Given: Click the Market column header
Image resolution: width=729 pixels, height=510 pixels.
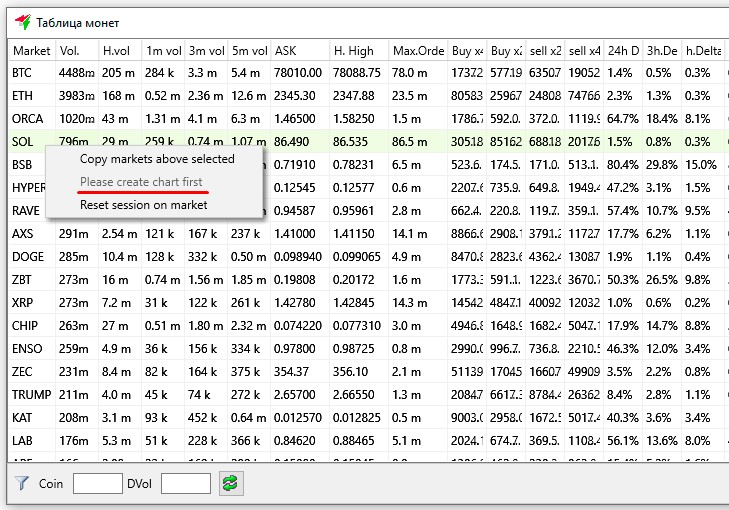Looking at the screenshot, I should (31, 51).
